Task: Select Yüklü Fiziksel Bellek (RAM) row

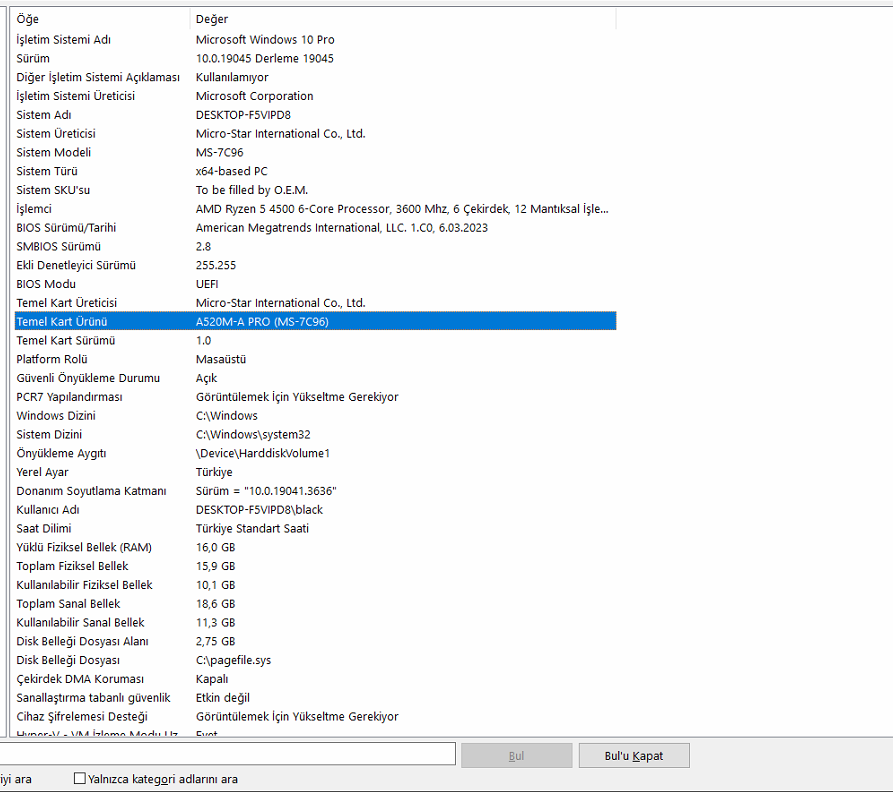Action: coord(316,547)
